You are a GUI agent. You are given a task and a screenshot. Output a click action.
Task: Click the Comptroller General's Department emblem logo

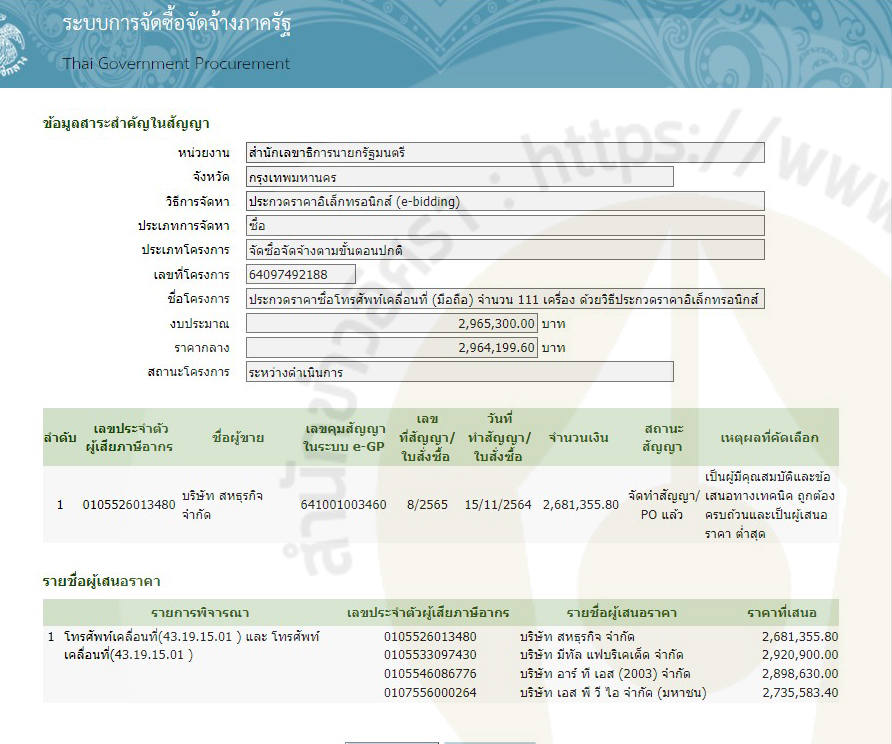tap(18, 40)
